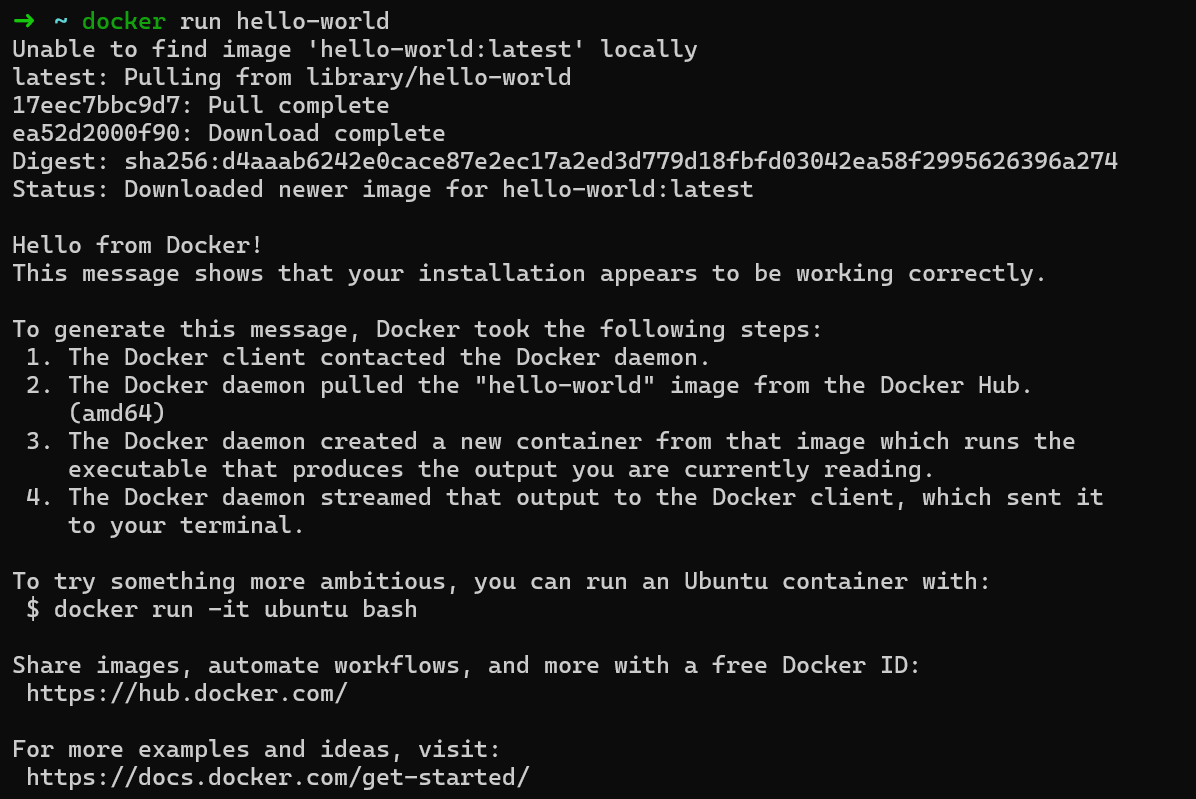This screenshot has width=1196, height=799.
Task: Open the hub.docker.com link
Action: point(187,693)
